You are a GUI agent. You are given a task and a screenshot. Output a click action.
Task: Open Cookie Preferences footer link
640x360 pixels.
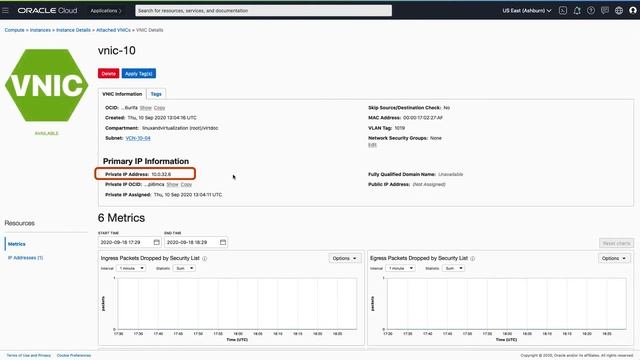[x=74, y=356]
